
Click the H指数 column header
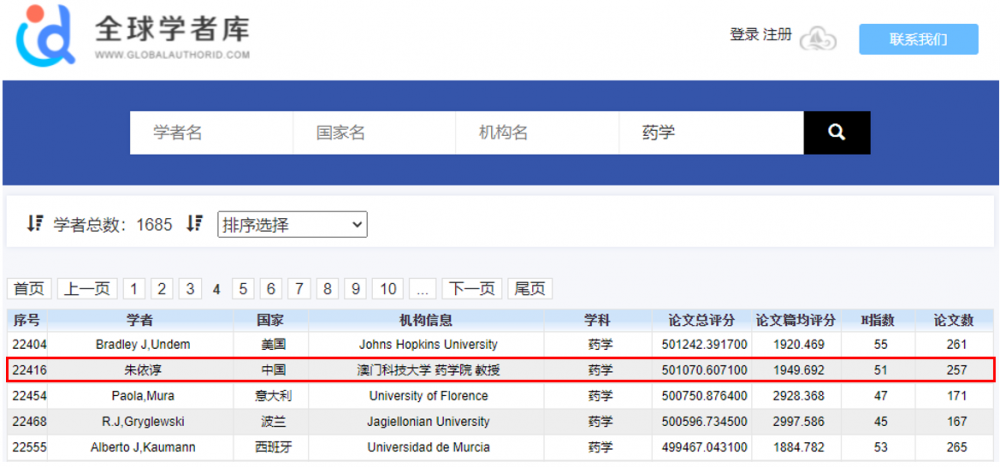(x=877, y=320)
